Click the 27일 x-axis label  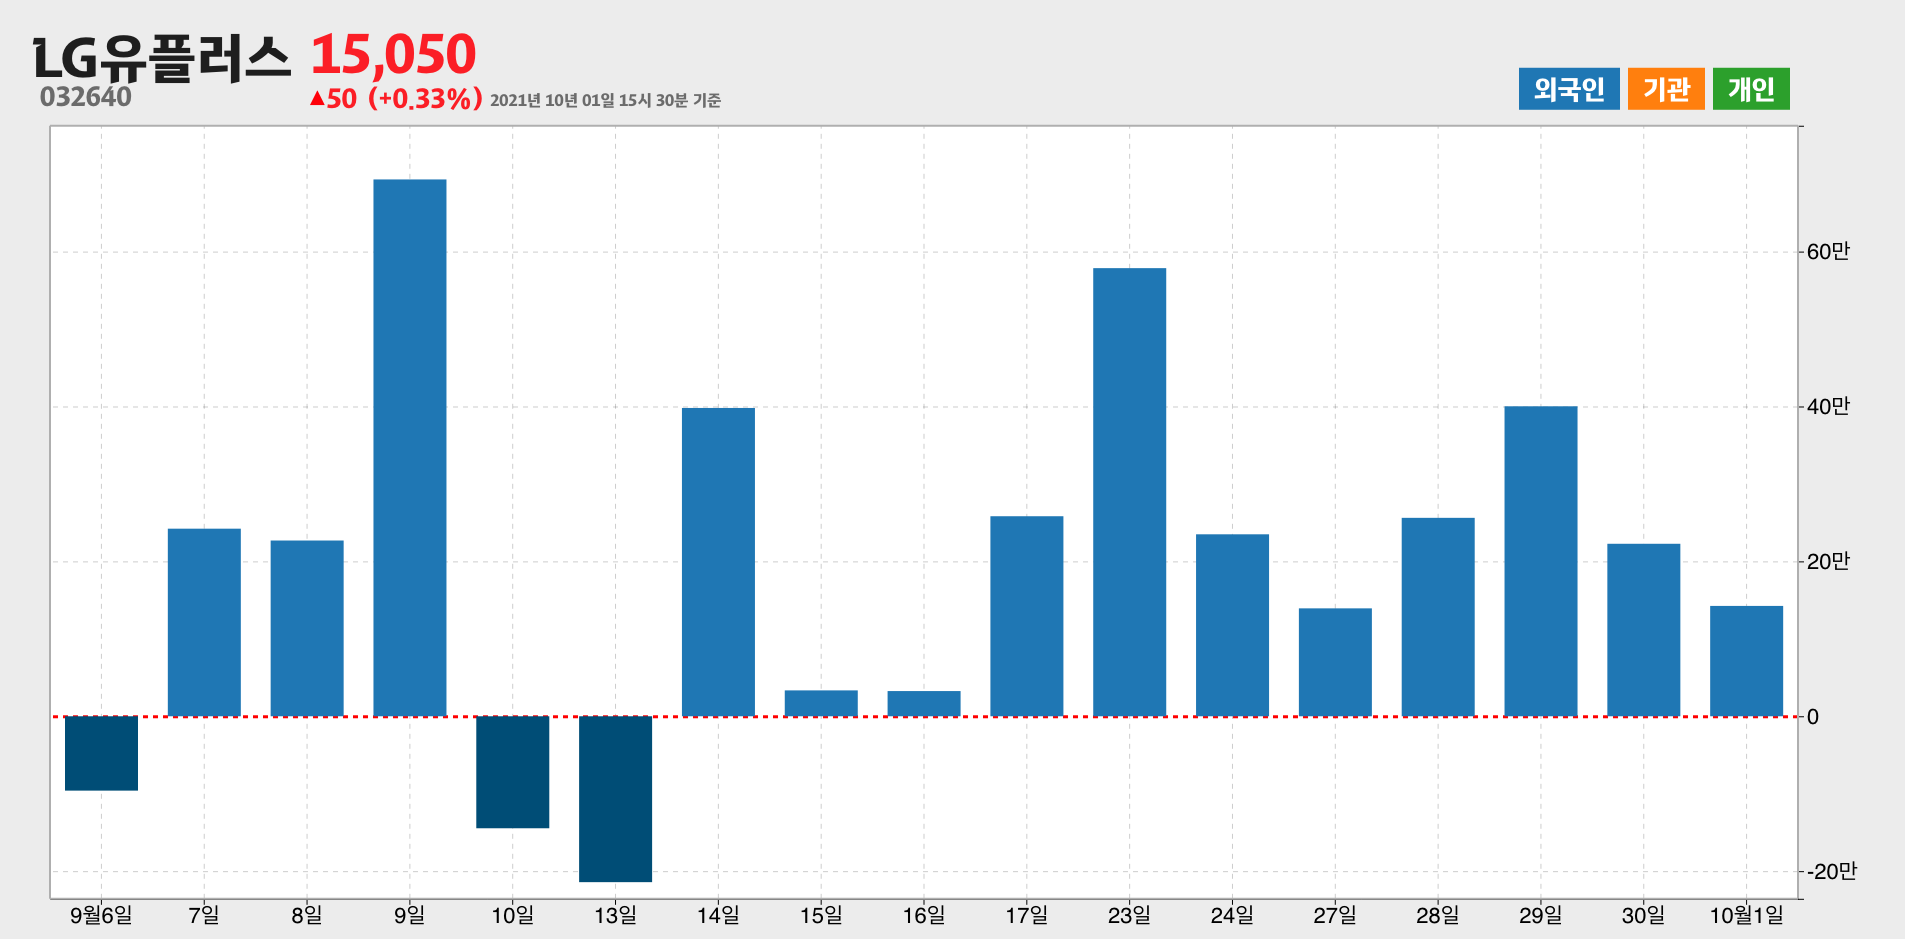click(1335, 915)
